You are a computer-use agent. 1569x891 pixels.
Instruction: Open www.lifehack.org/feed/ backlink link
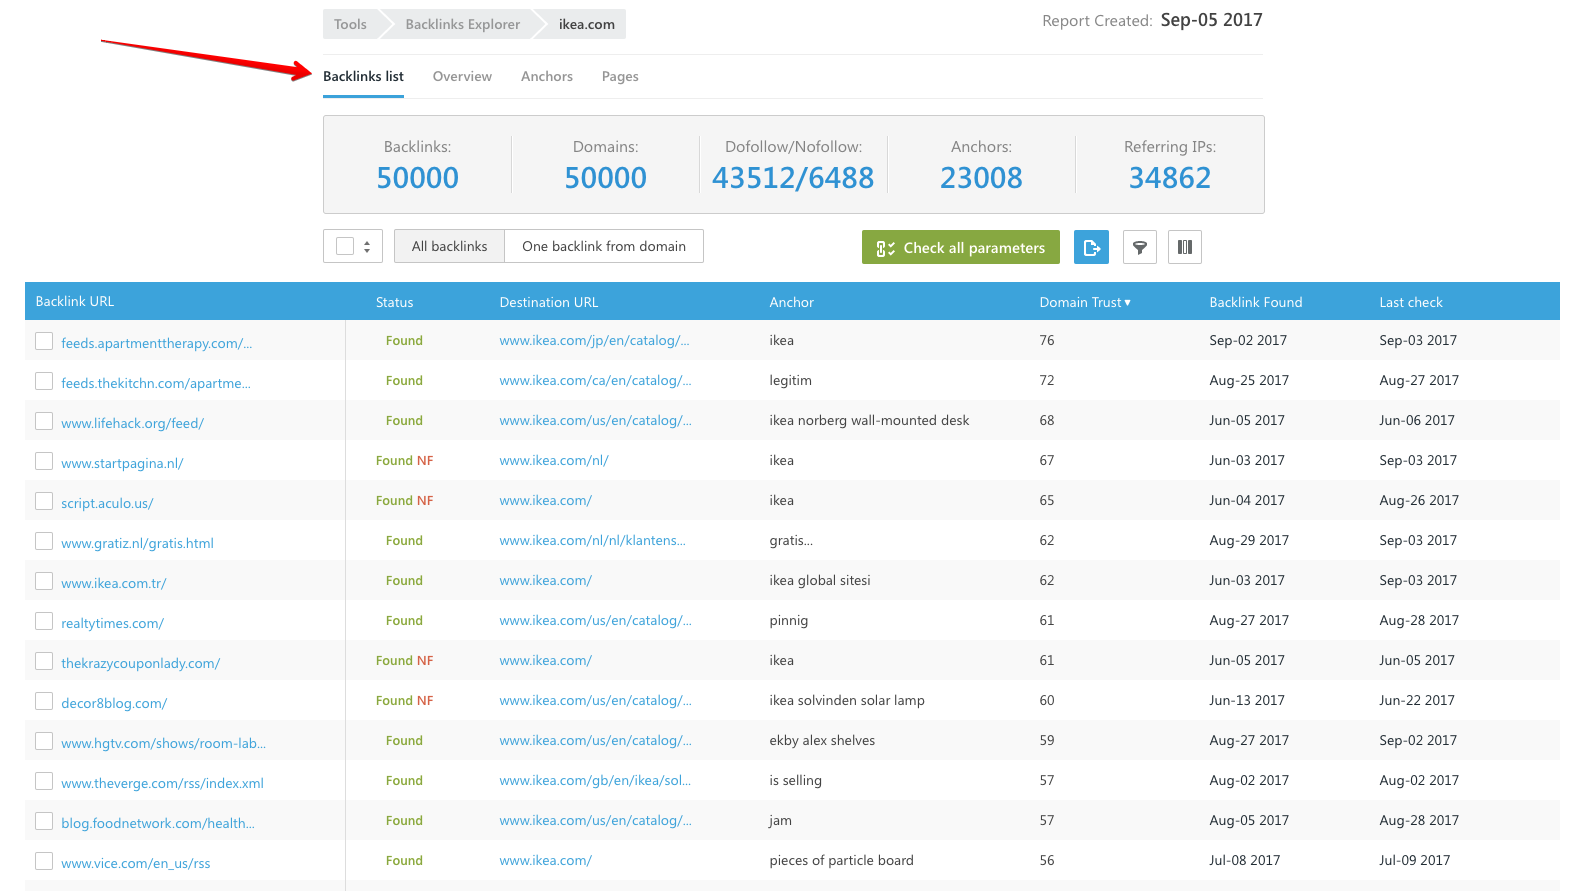[132, 423]
